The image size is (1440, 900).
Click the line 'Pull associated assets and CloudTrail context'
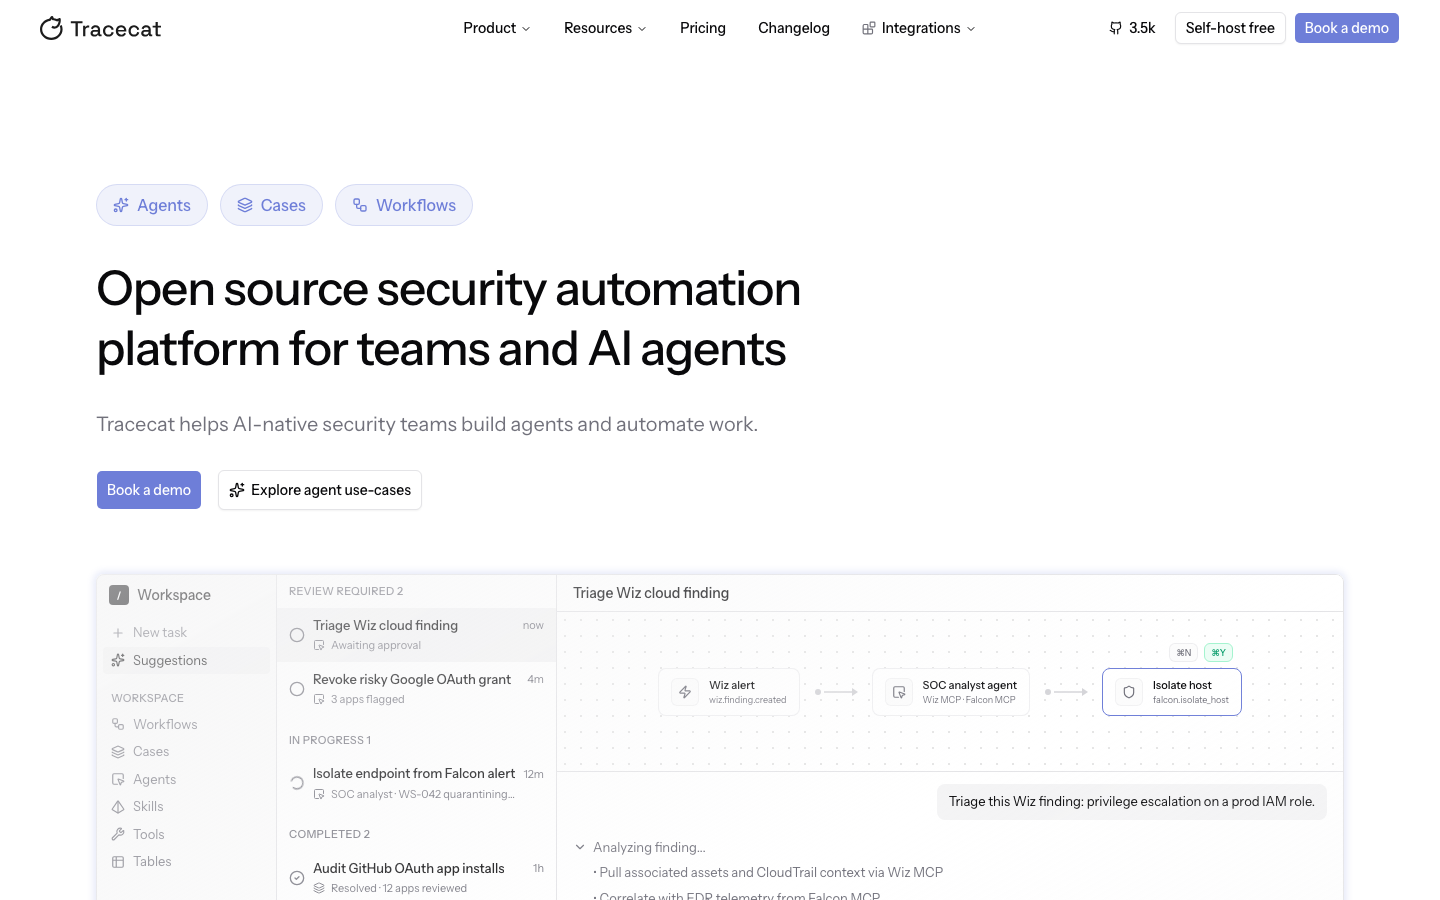[769, 872]
